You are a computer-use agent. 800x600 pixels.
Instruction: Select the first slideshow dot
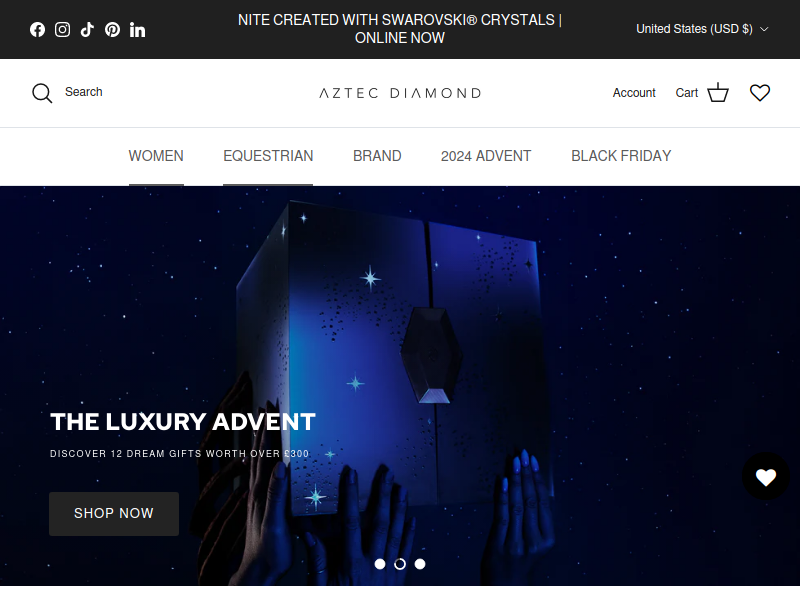pyautogui.click(x=380, y=564)
